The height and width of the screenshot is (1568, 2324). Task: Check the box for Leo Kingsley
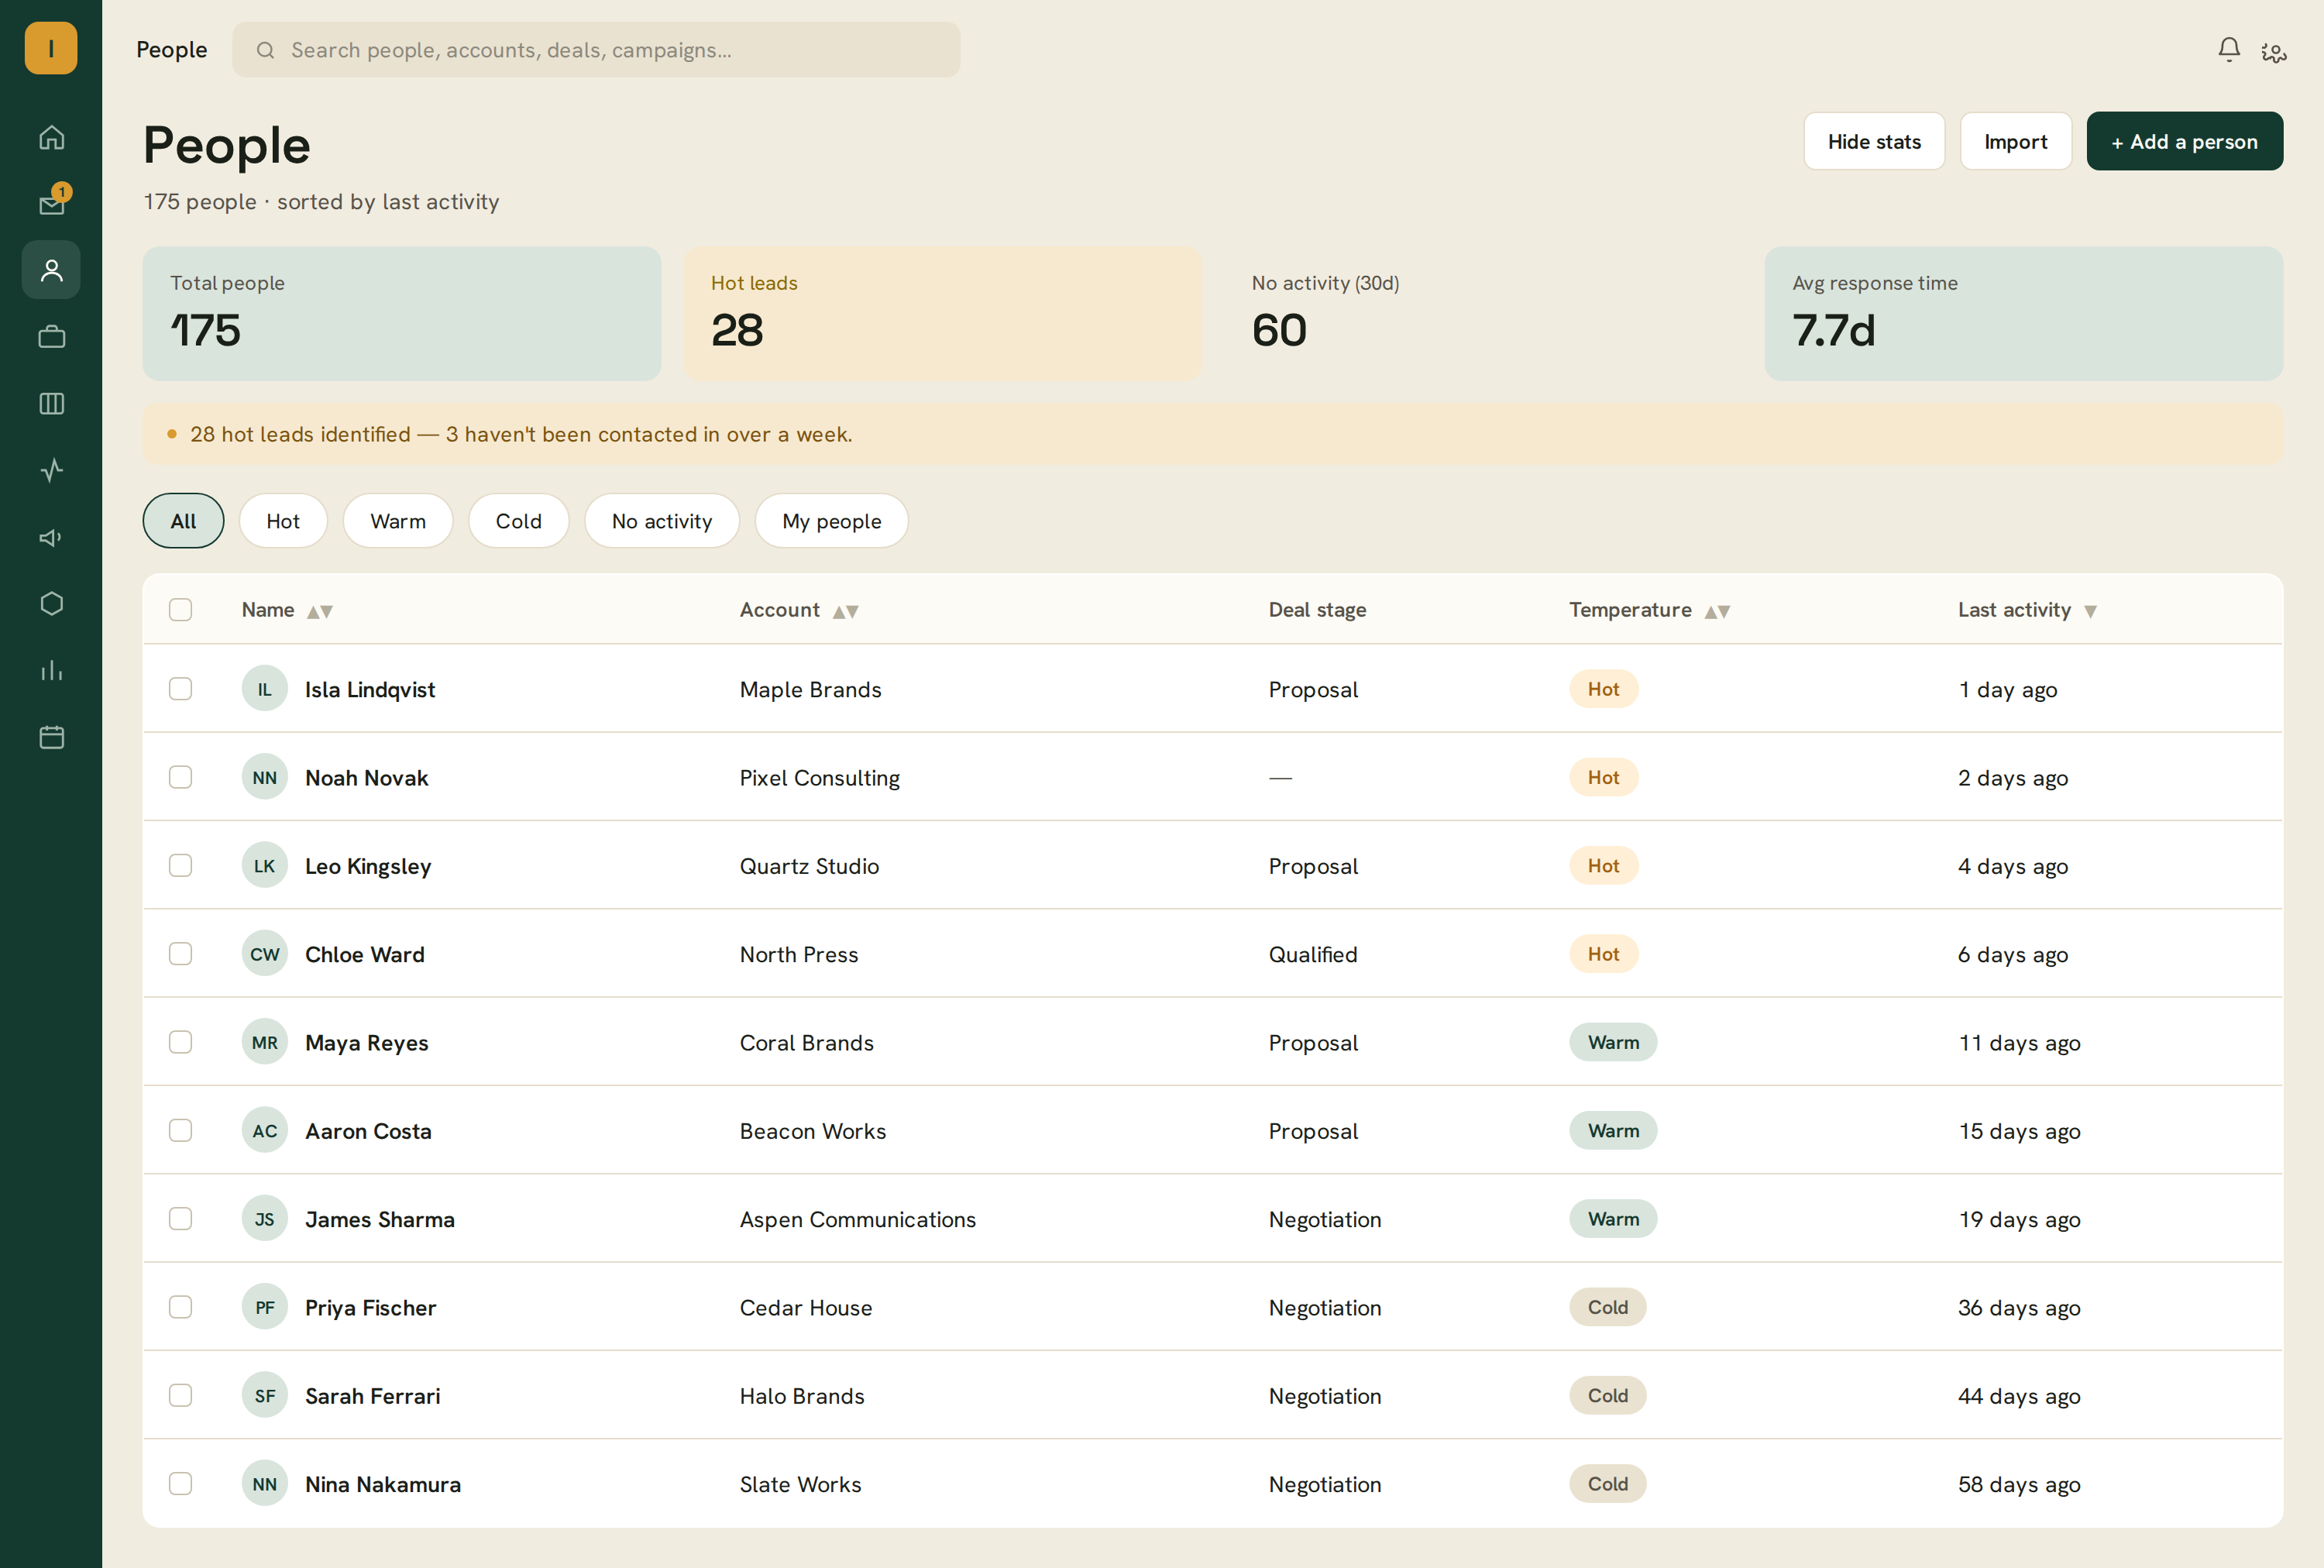181,866
